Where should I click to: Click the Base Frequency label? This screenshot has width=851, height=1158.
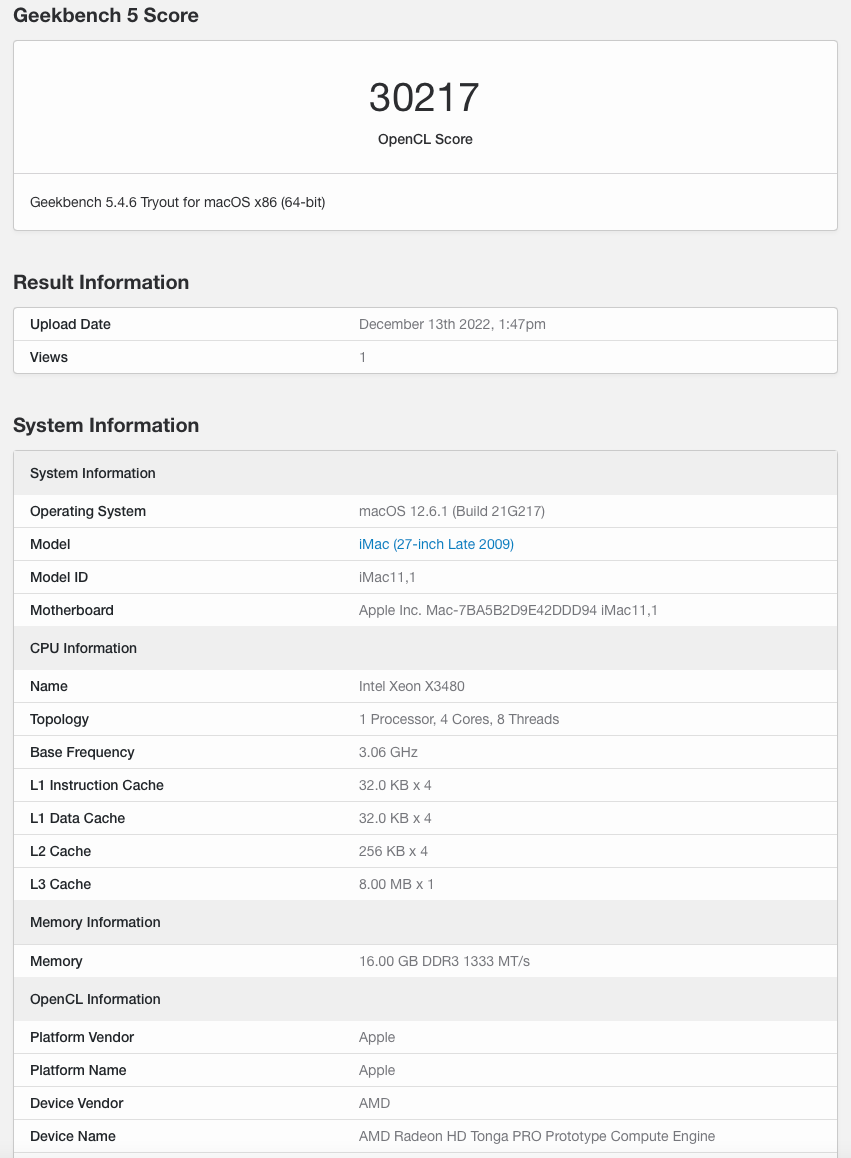[82, 753]
